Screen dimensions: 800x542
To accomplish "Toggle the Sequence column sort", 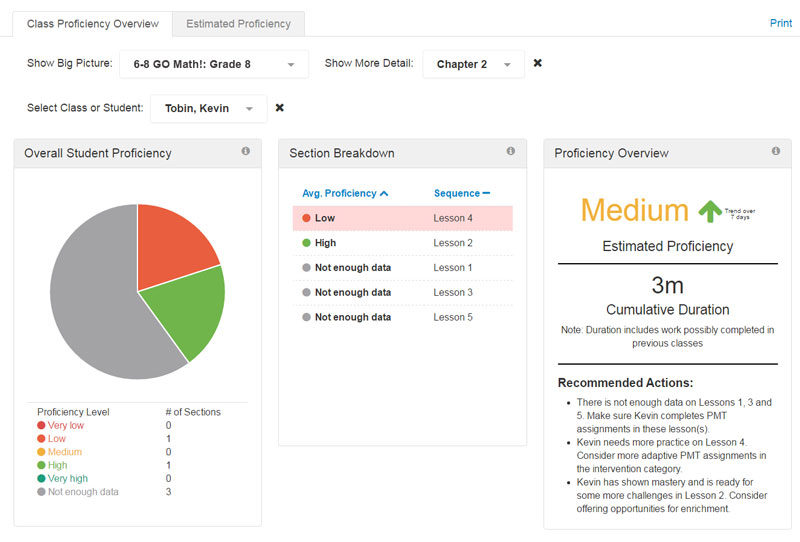I will (x=461, y=193).
